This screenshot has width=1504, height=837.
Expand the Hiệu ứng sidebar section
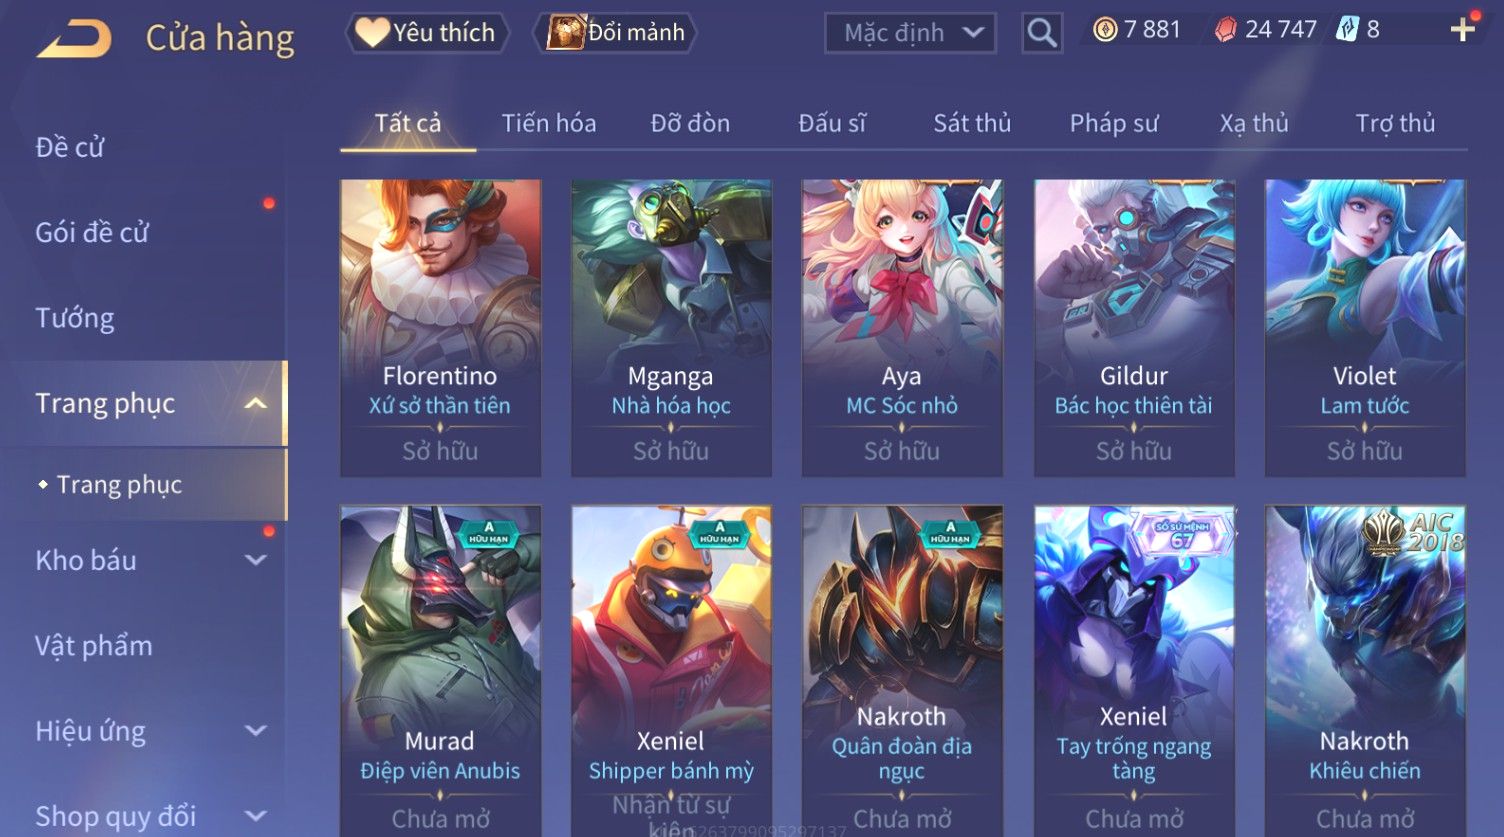(256, 731)
